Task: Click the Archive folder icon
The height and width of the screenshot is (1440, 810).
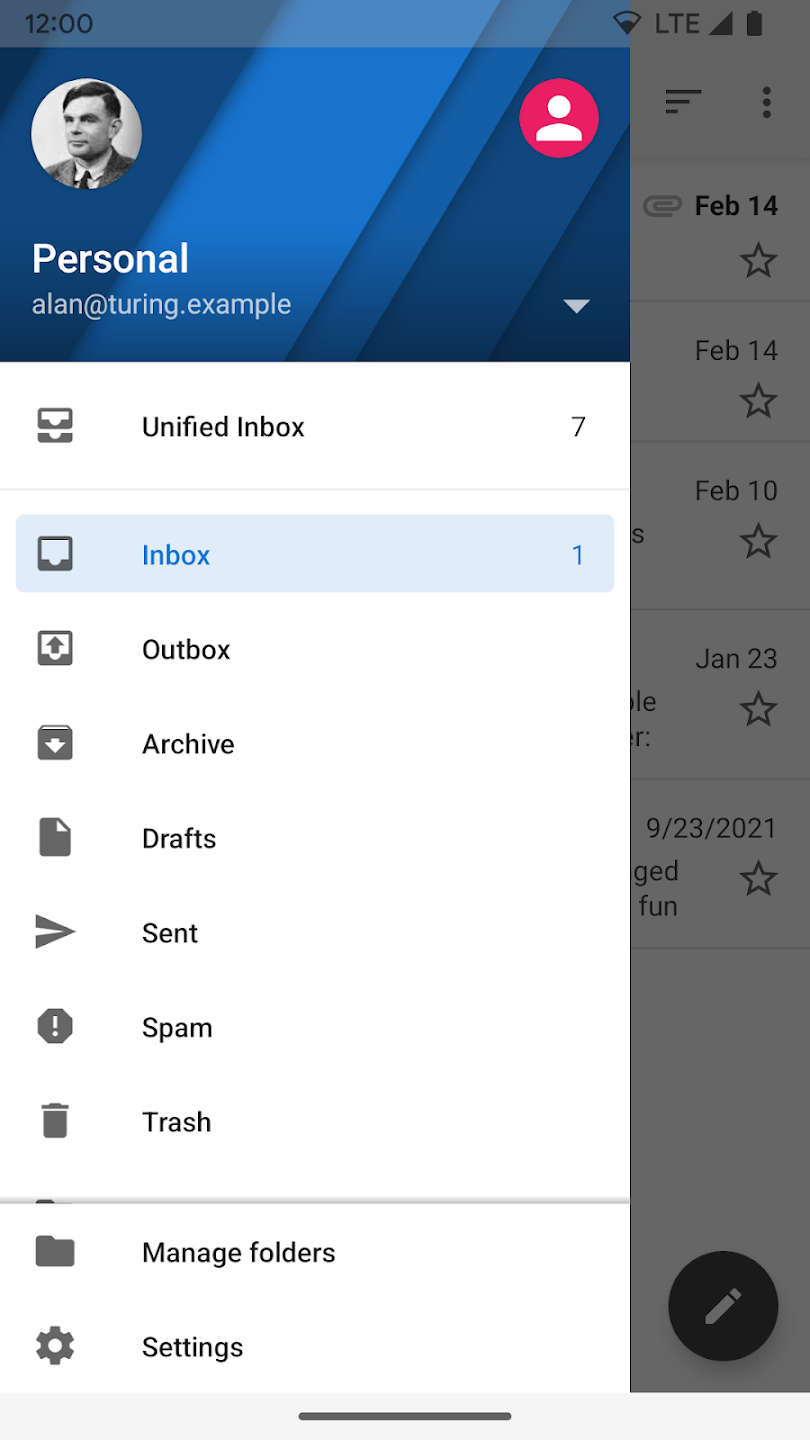Action: (55, 743)
